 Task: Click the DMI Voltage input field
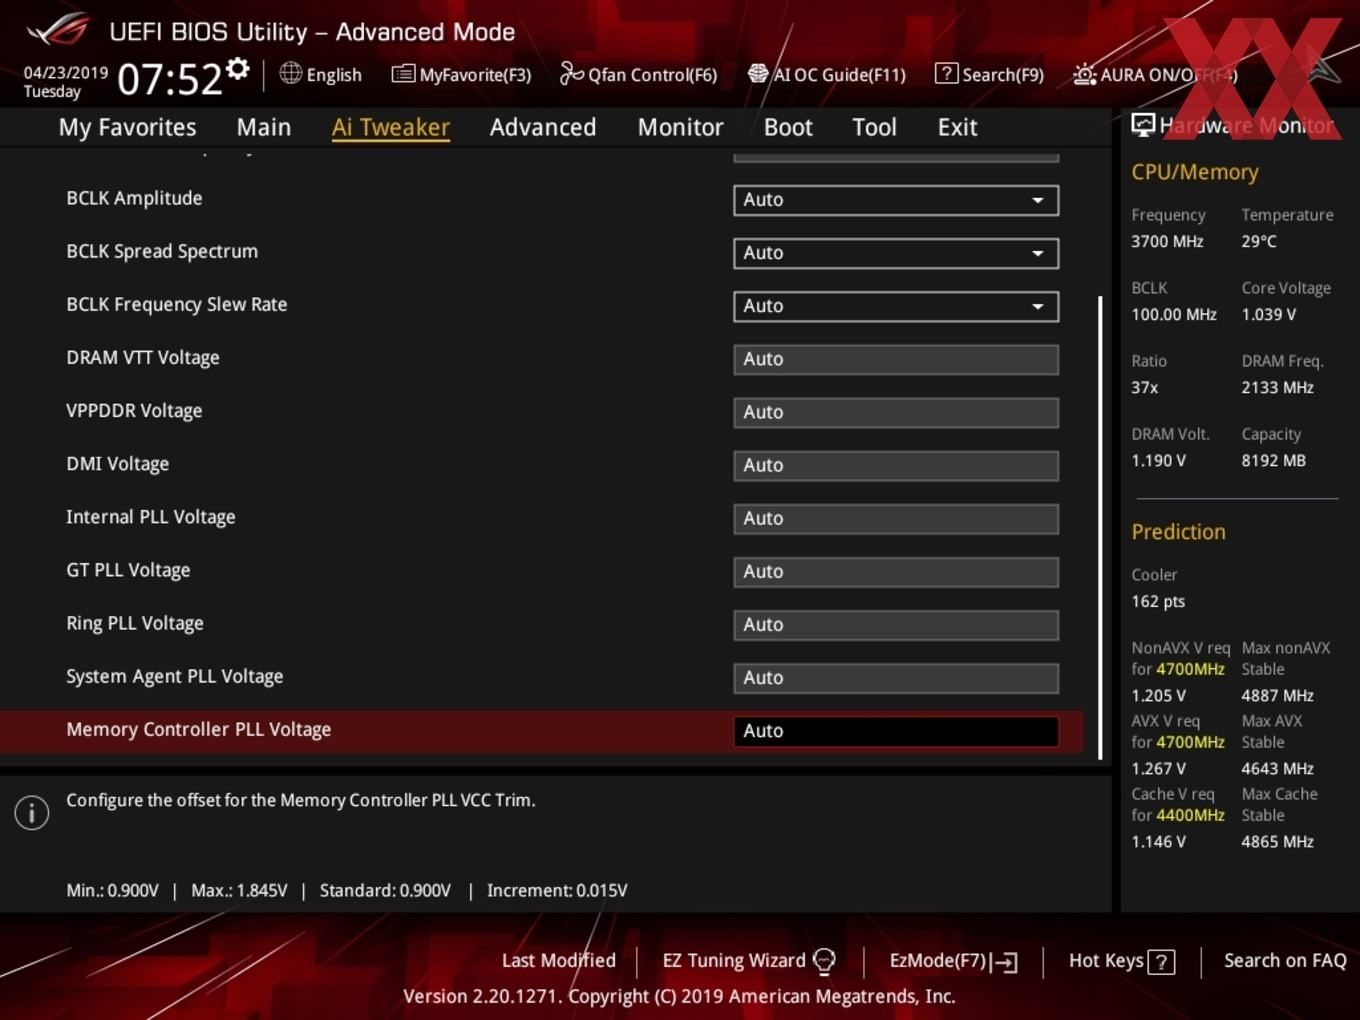[896, 465]
